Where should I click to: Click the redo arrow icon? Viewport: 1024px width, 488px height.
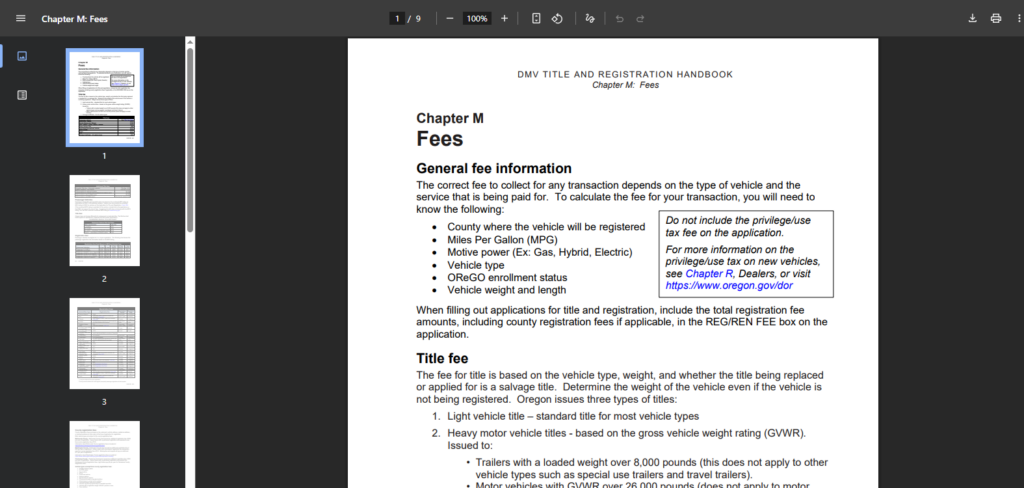[641, 18]
